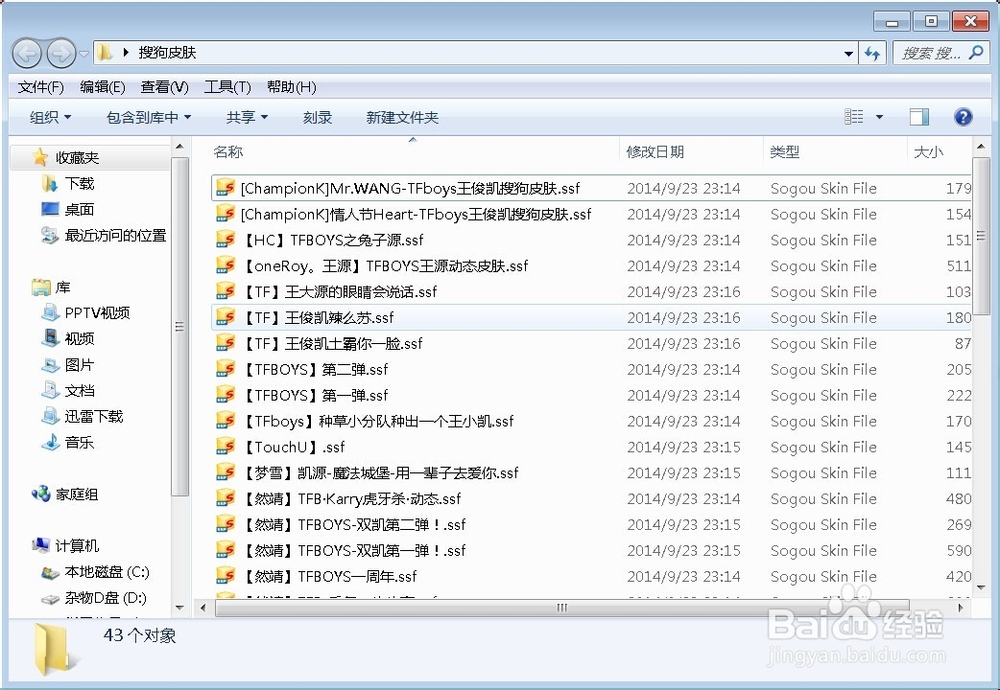
Task: Open the 帮助(H) menu
Action: tap(291, 87)
